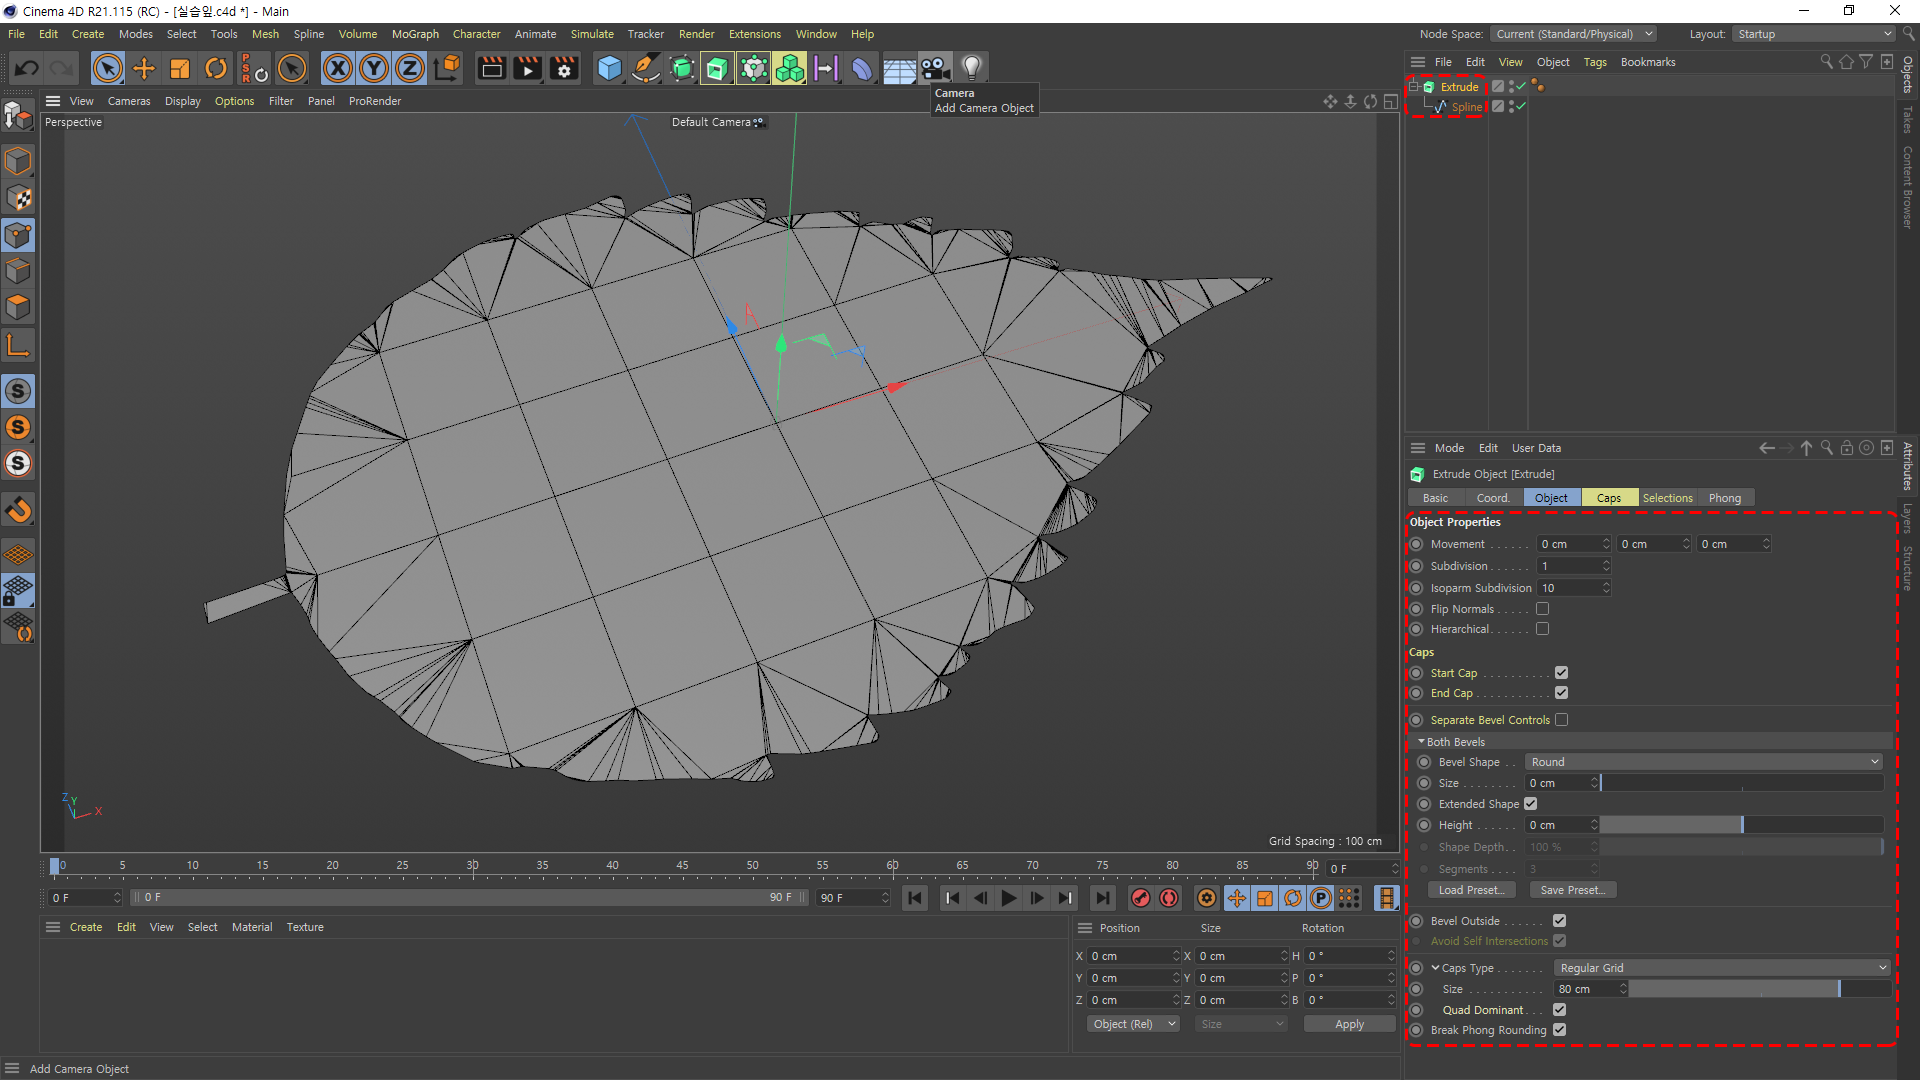Screen dimensions: 1920x1080
Task: Open the MoGraph menu
Action: [x=414, y=34]
